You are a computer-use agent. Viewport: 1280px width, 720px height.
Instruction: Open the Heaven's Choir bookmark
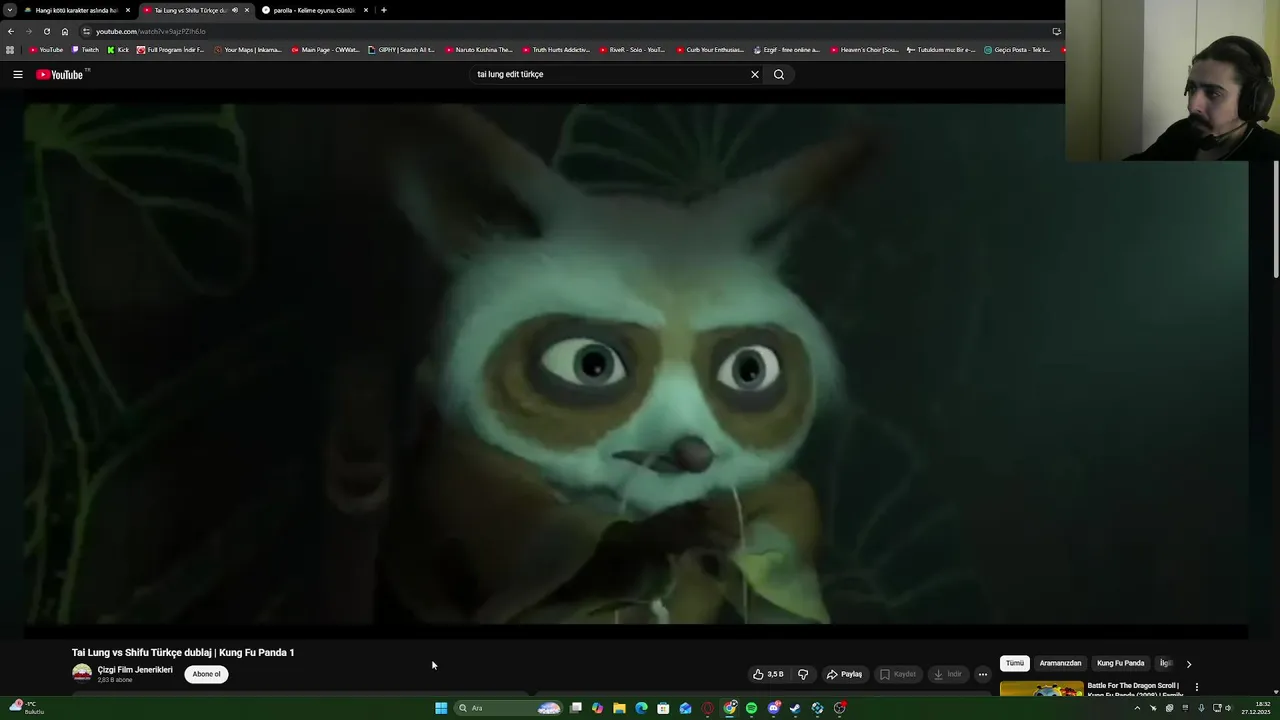click(863, 49)
